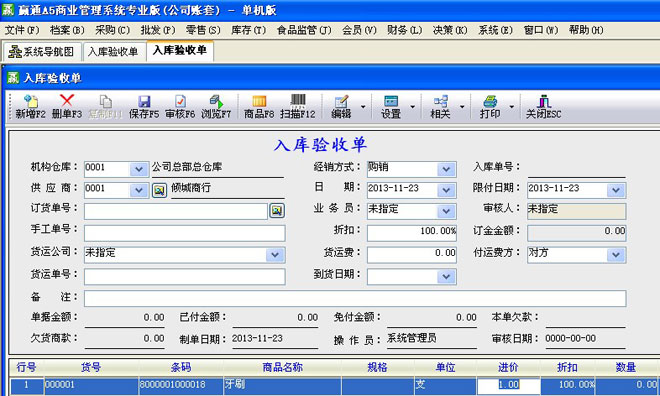The image size is (660, 396).
Task: Click the 商品F8 goods icon
Action: [259, 106]
